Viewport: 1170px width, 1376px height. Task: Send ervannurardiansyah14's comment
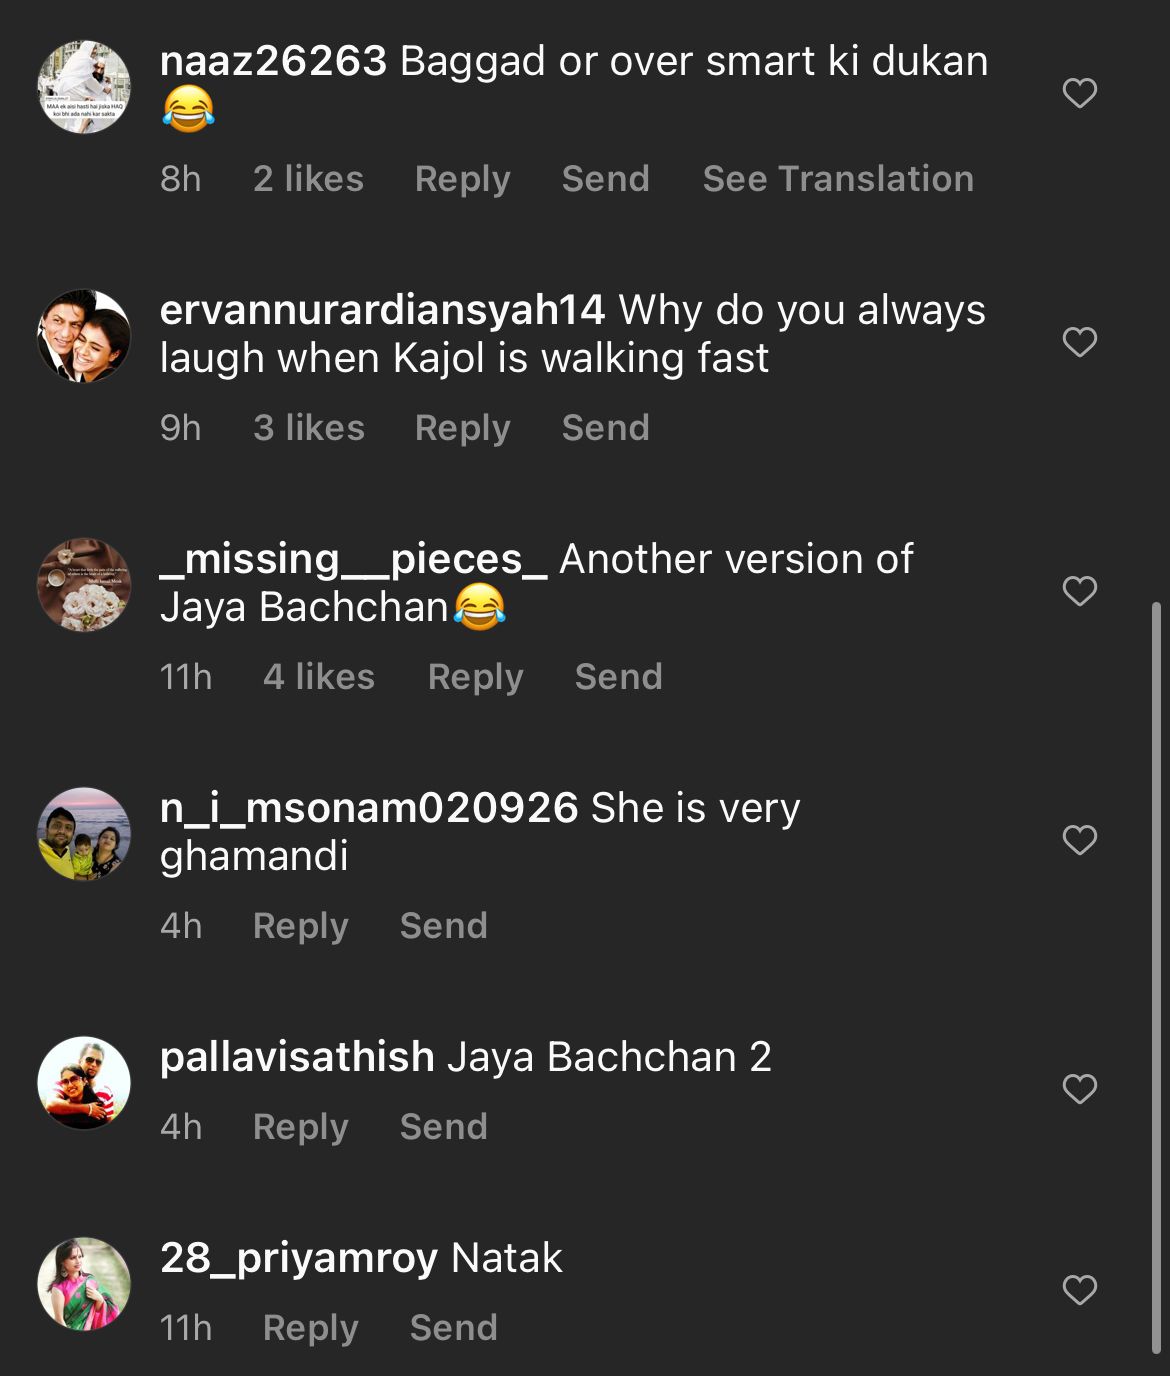[606, 428]
